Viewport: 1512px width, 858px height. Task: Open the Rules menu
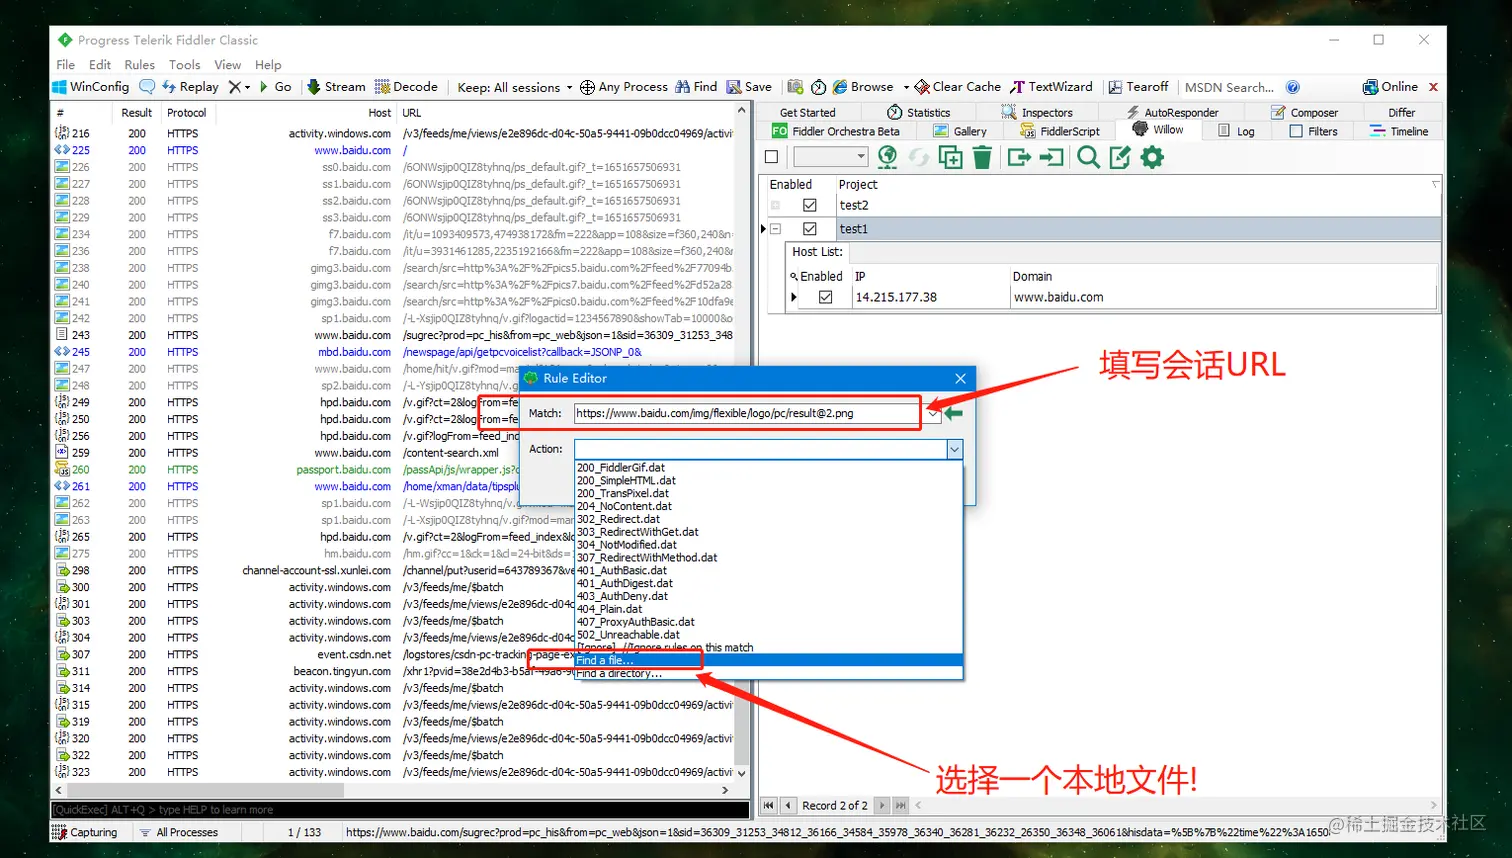pos(140,64)
